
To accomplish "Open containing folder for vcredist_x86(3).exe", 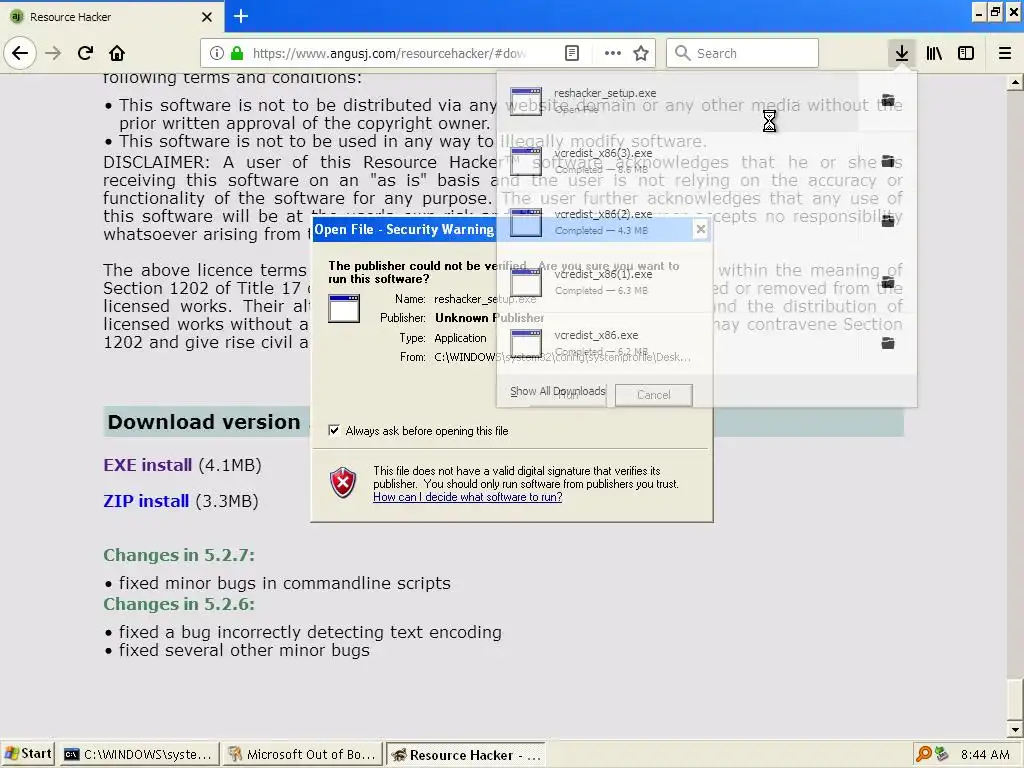I will [x=888, y=161].
